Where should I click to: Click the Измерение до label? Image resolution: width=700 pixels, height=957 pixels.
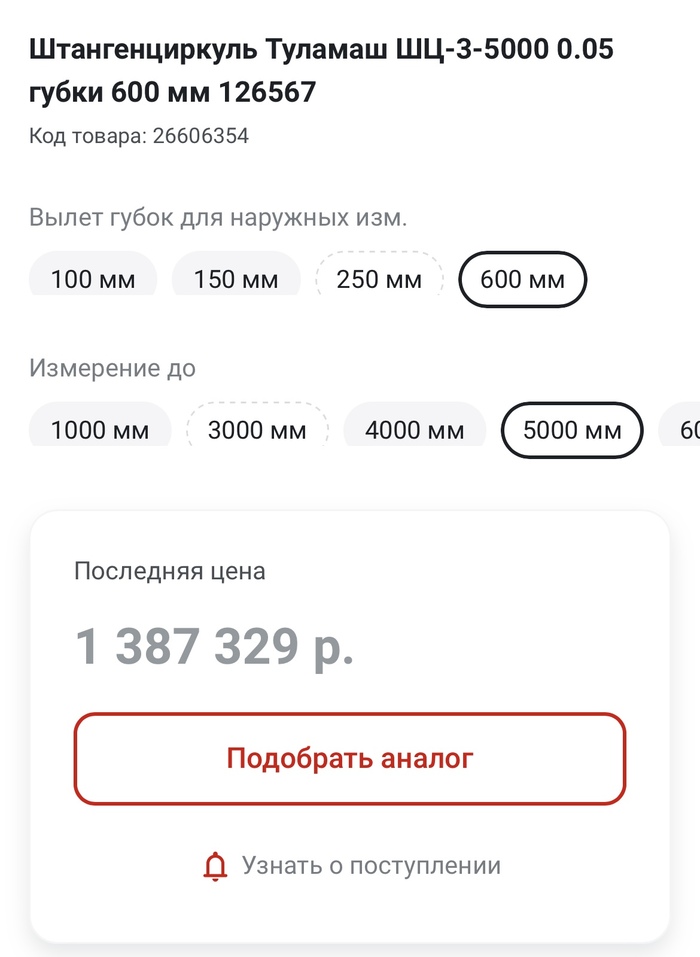[x=112, y=368]
